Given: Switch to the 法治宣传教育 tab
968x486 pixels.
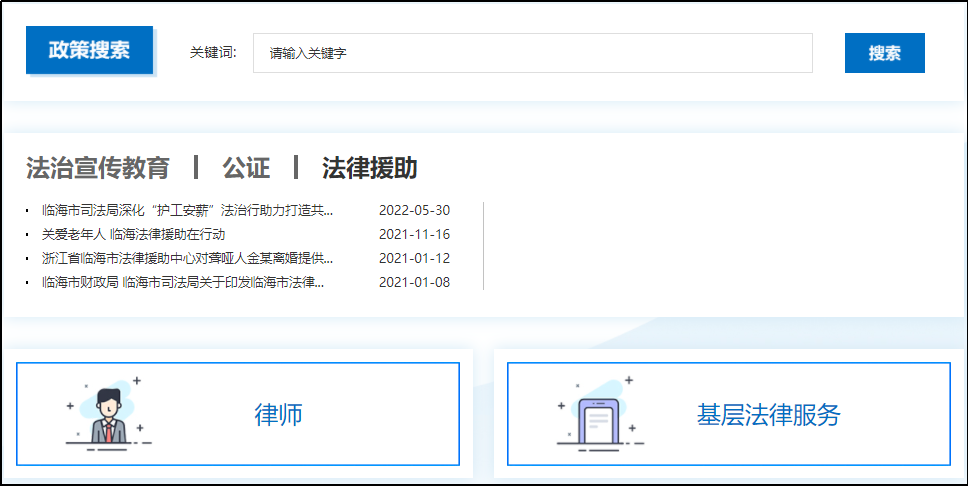Looking at the screenshot, I should tap(98, 168).
